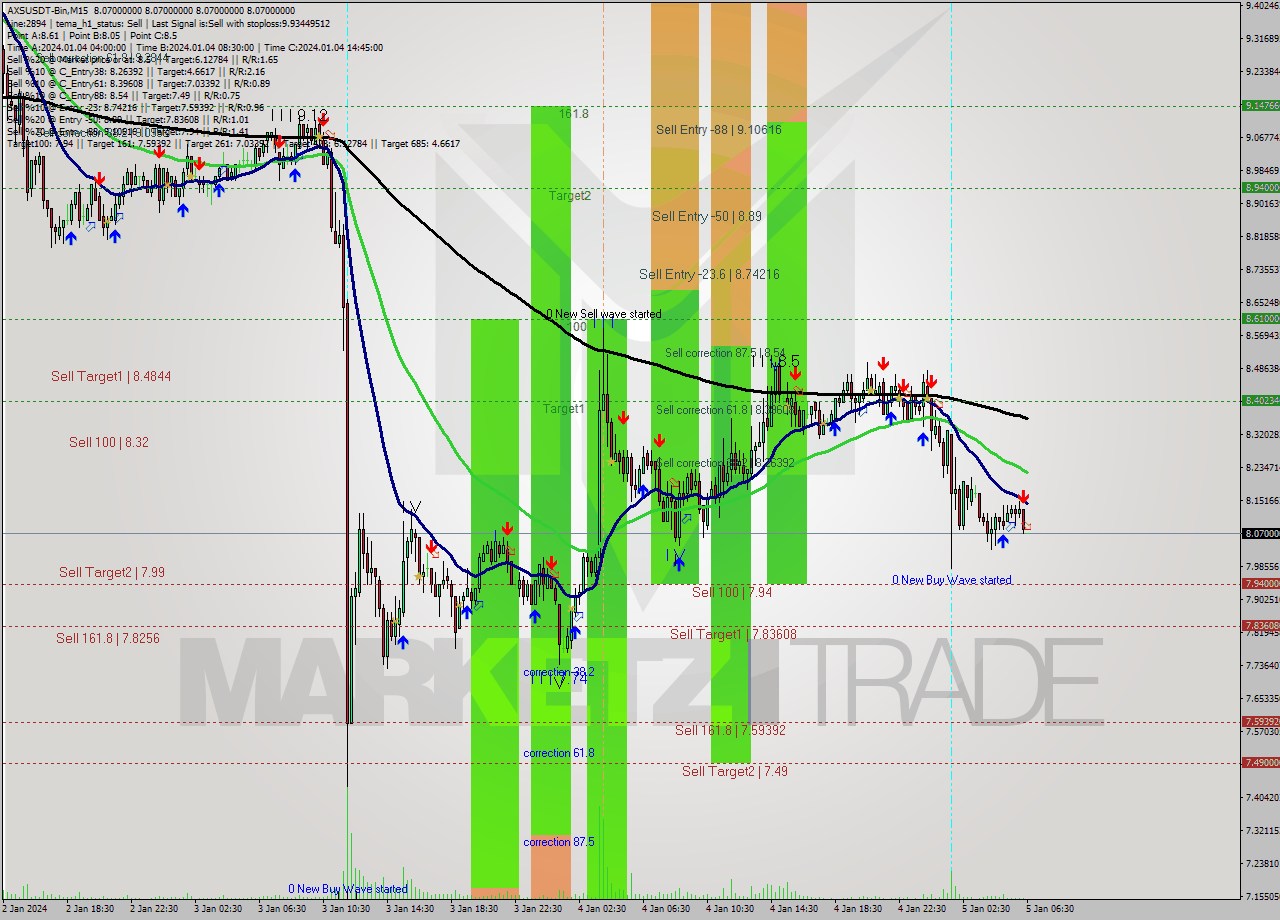
Task: Click the '4 Jan 02:30' time-axis label
Action: click(601, 909)
